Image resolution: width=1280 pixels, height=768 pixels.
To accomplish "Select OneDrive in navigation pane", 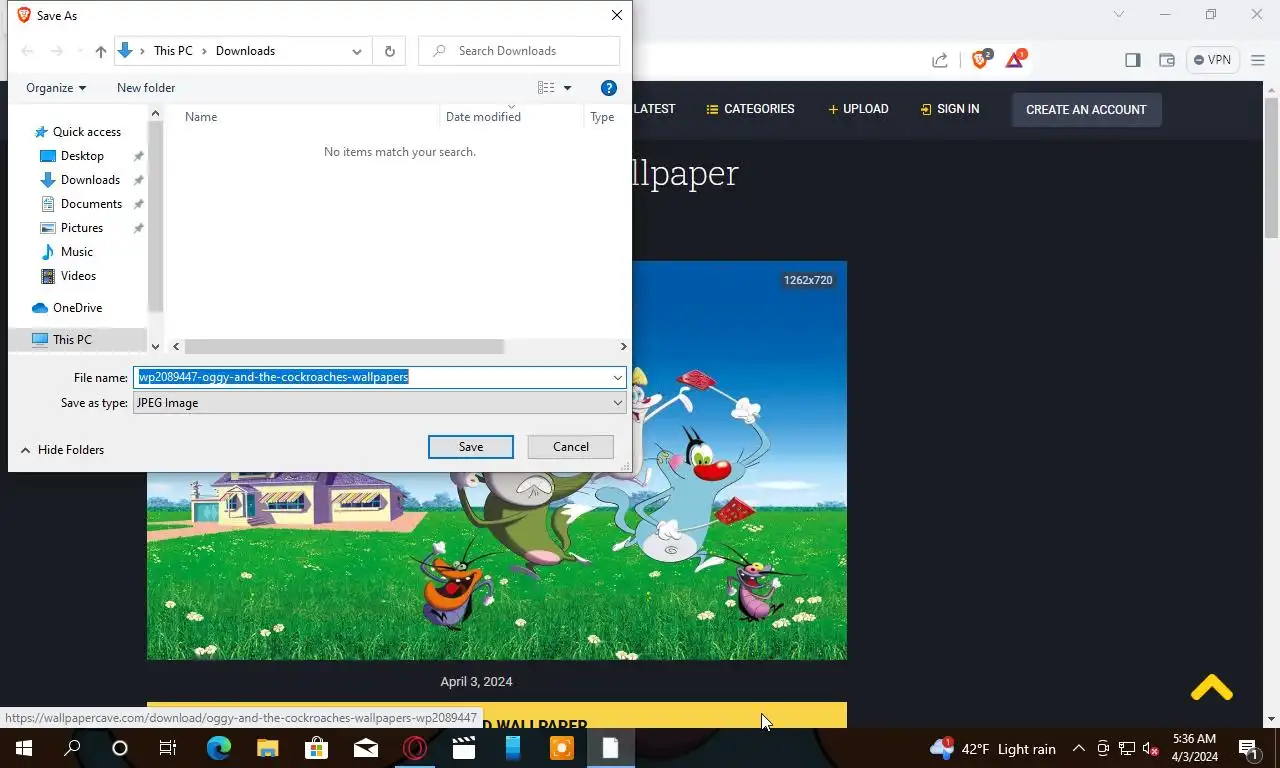I will pos(77,308).
